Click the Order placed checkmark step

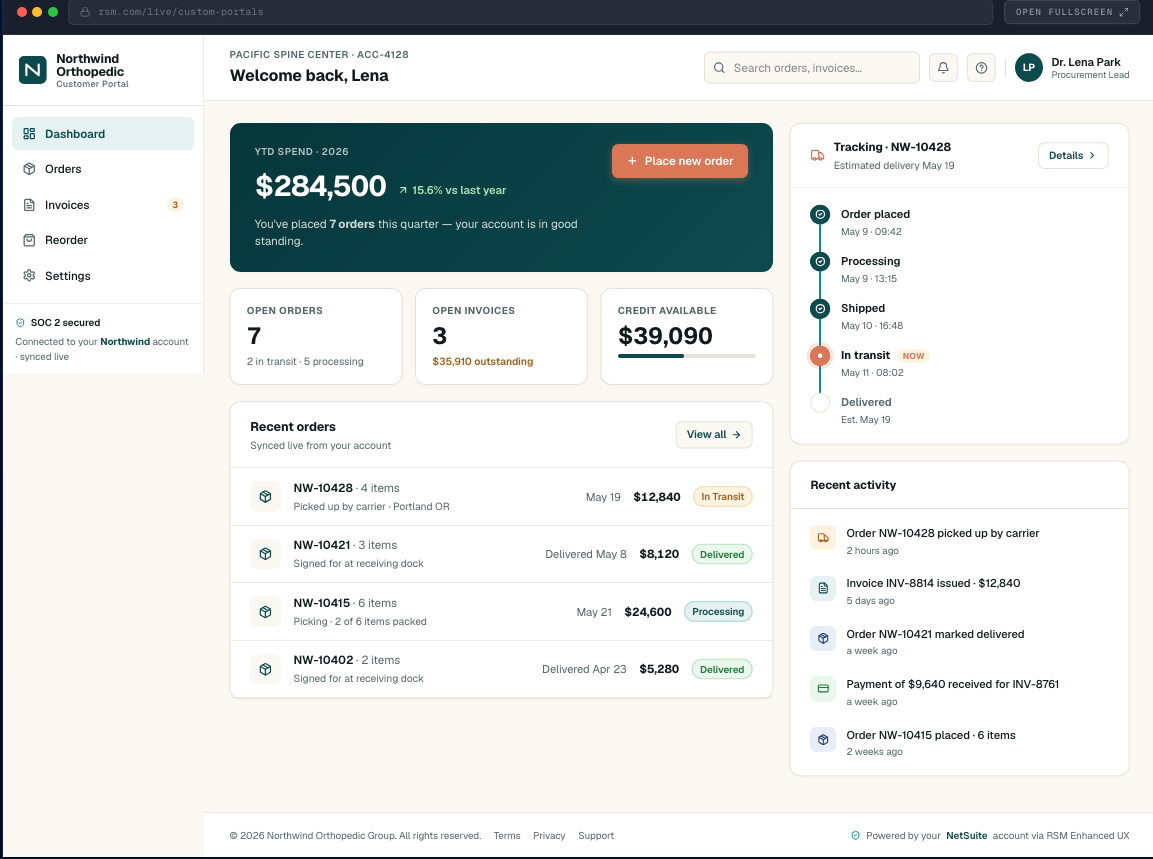tap(820, 215)
